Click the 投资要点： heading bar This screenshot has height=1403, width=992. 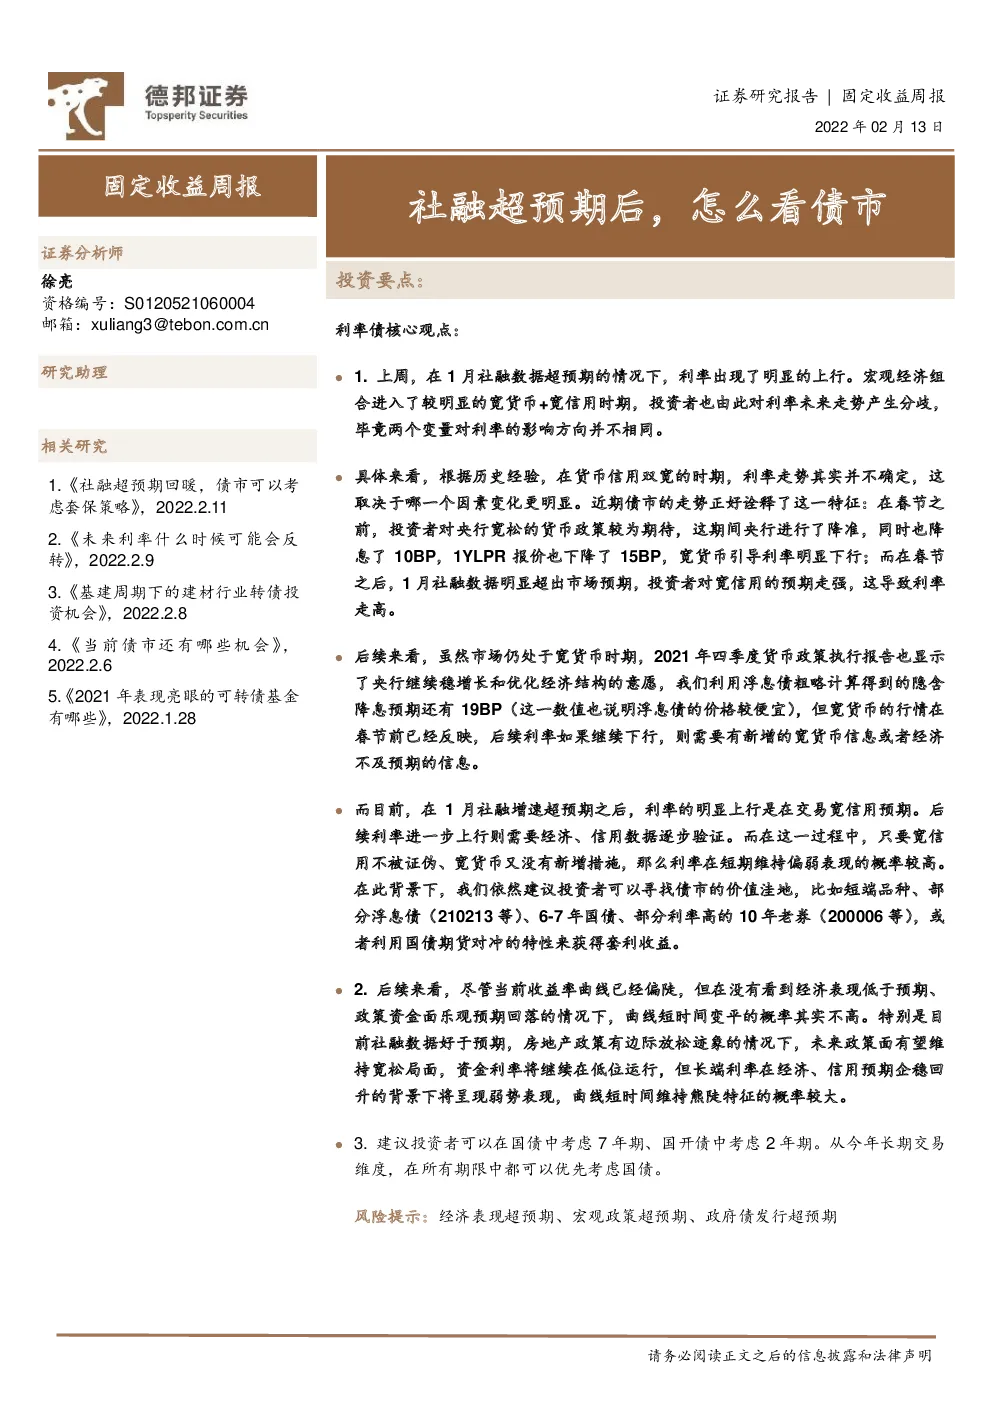click(x=641, y=280)
